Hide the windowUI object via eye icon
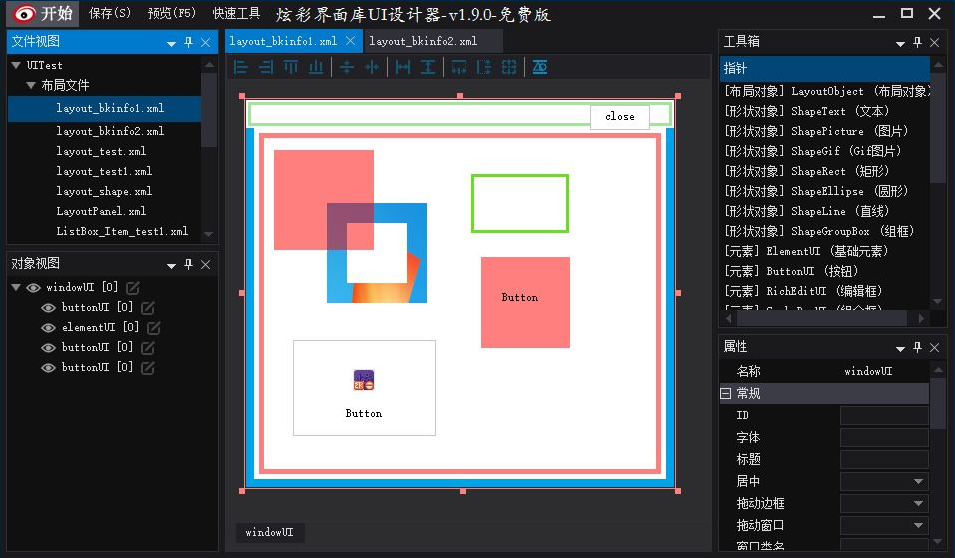This screenshot has width=955, height=558. 33,288
